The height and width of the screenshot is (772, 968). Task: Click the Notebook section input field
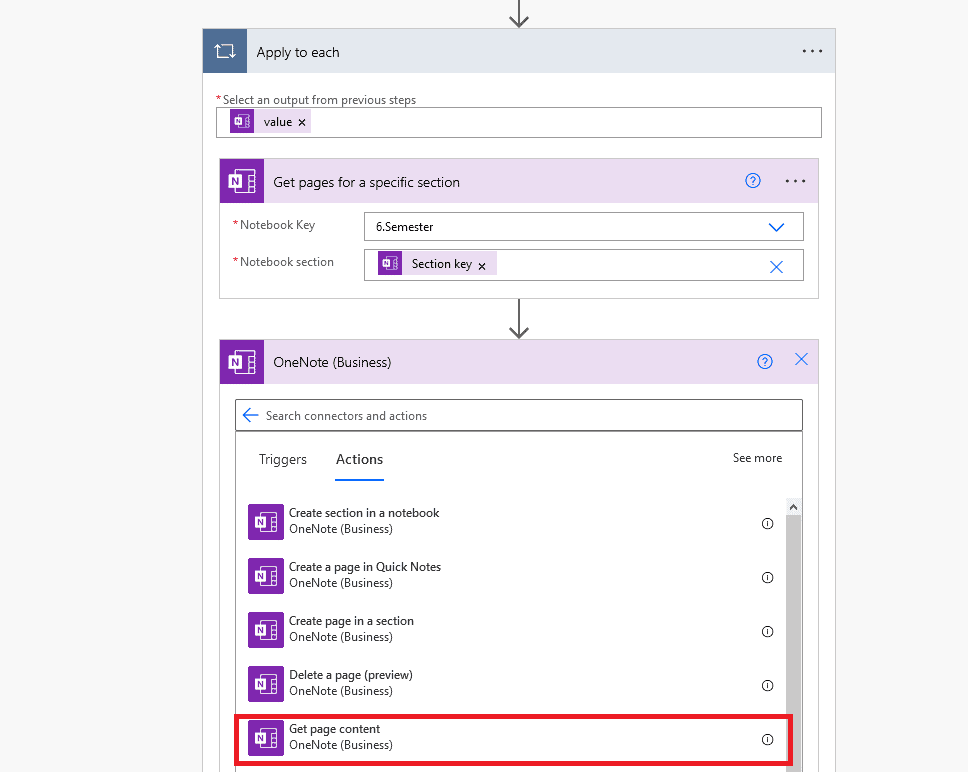583,265
